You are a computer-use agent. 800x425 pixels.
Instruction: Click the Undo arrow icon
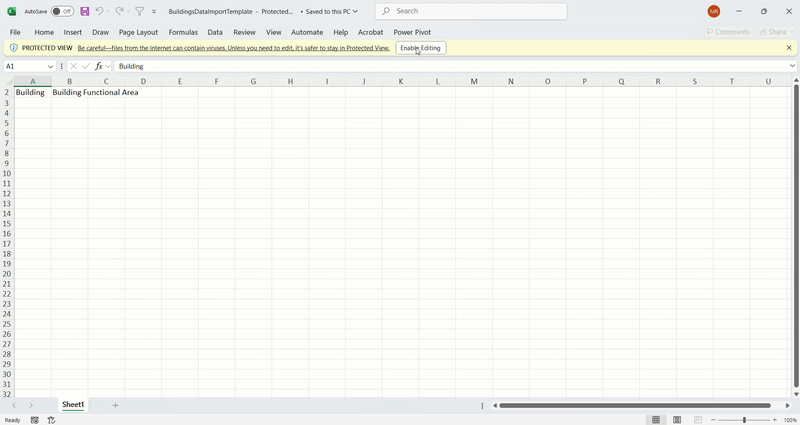(99, 11)
